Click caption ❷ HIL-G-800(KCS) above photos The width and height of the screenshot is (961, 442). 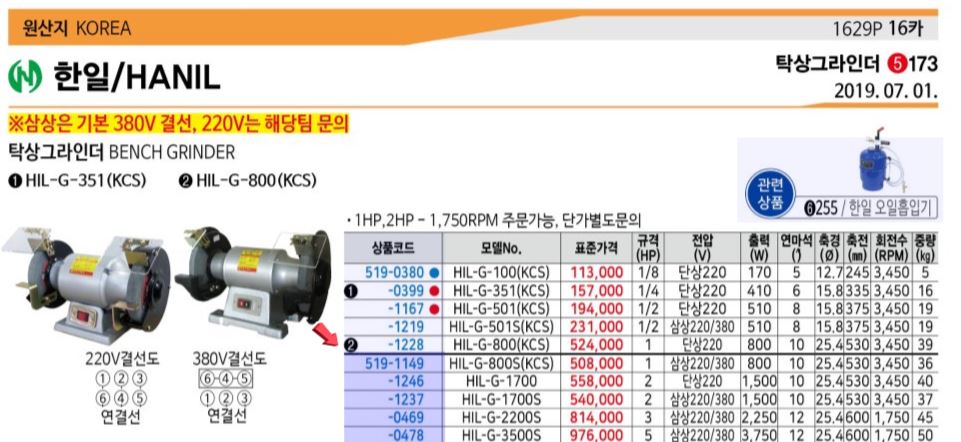pos(248,181)
